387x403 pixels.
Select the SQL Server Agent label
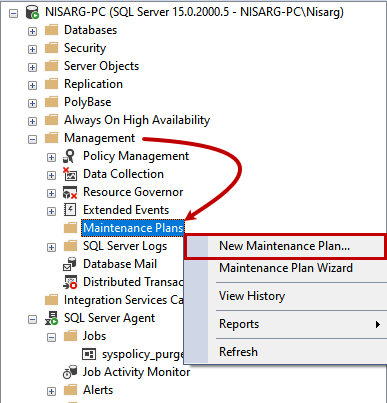pos(109,318)
